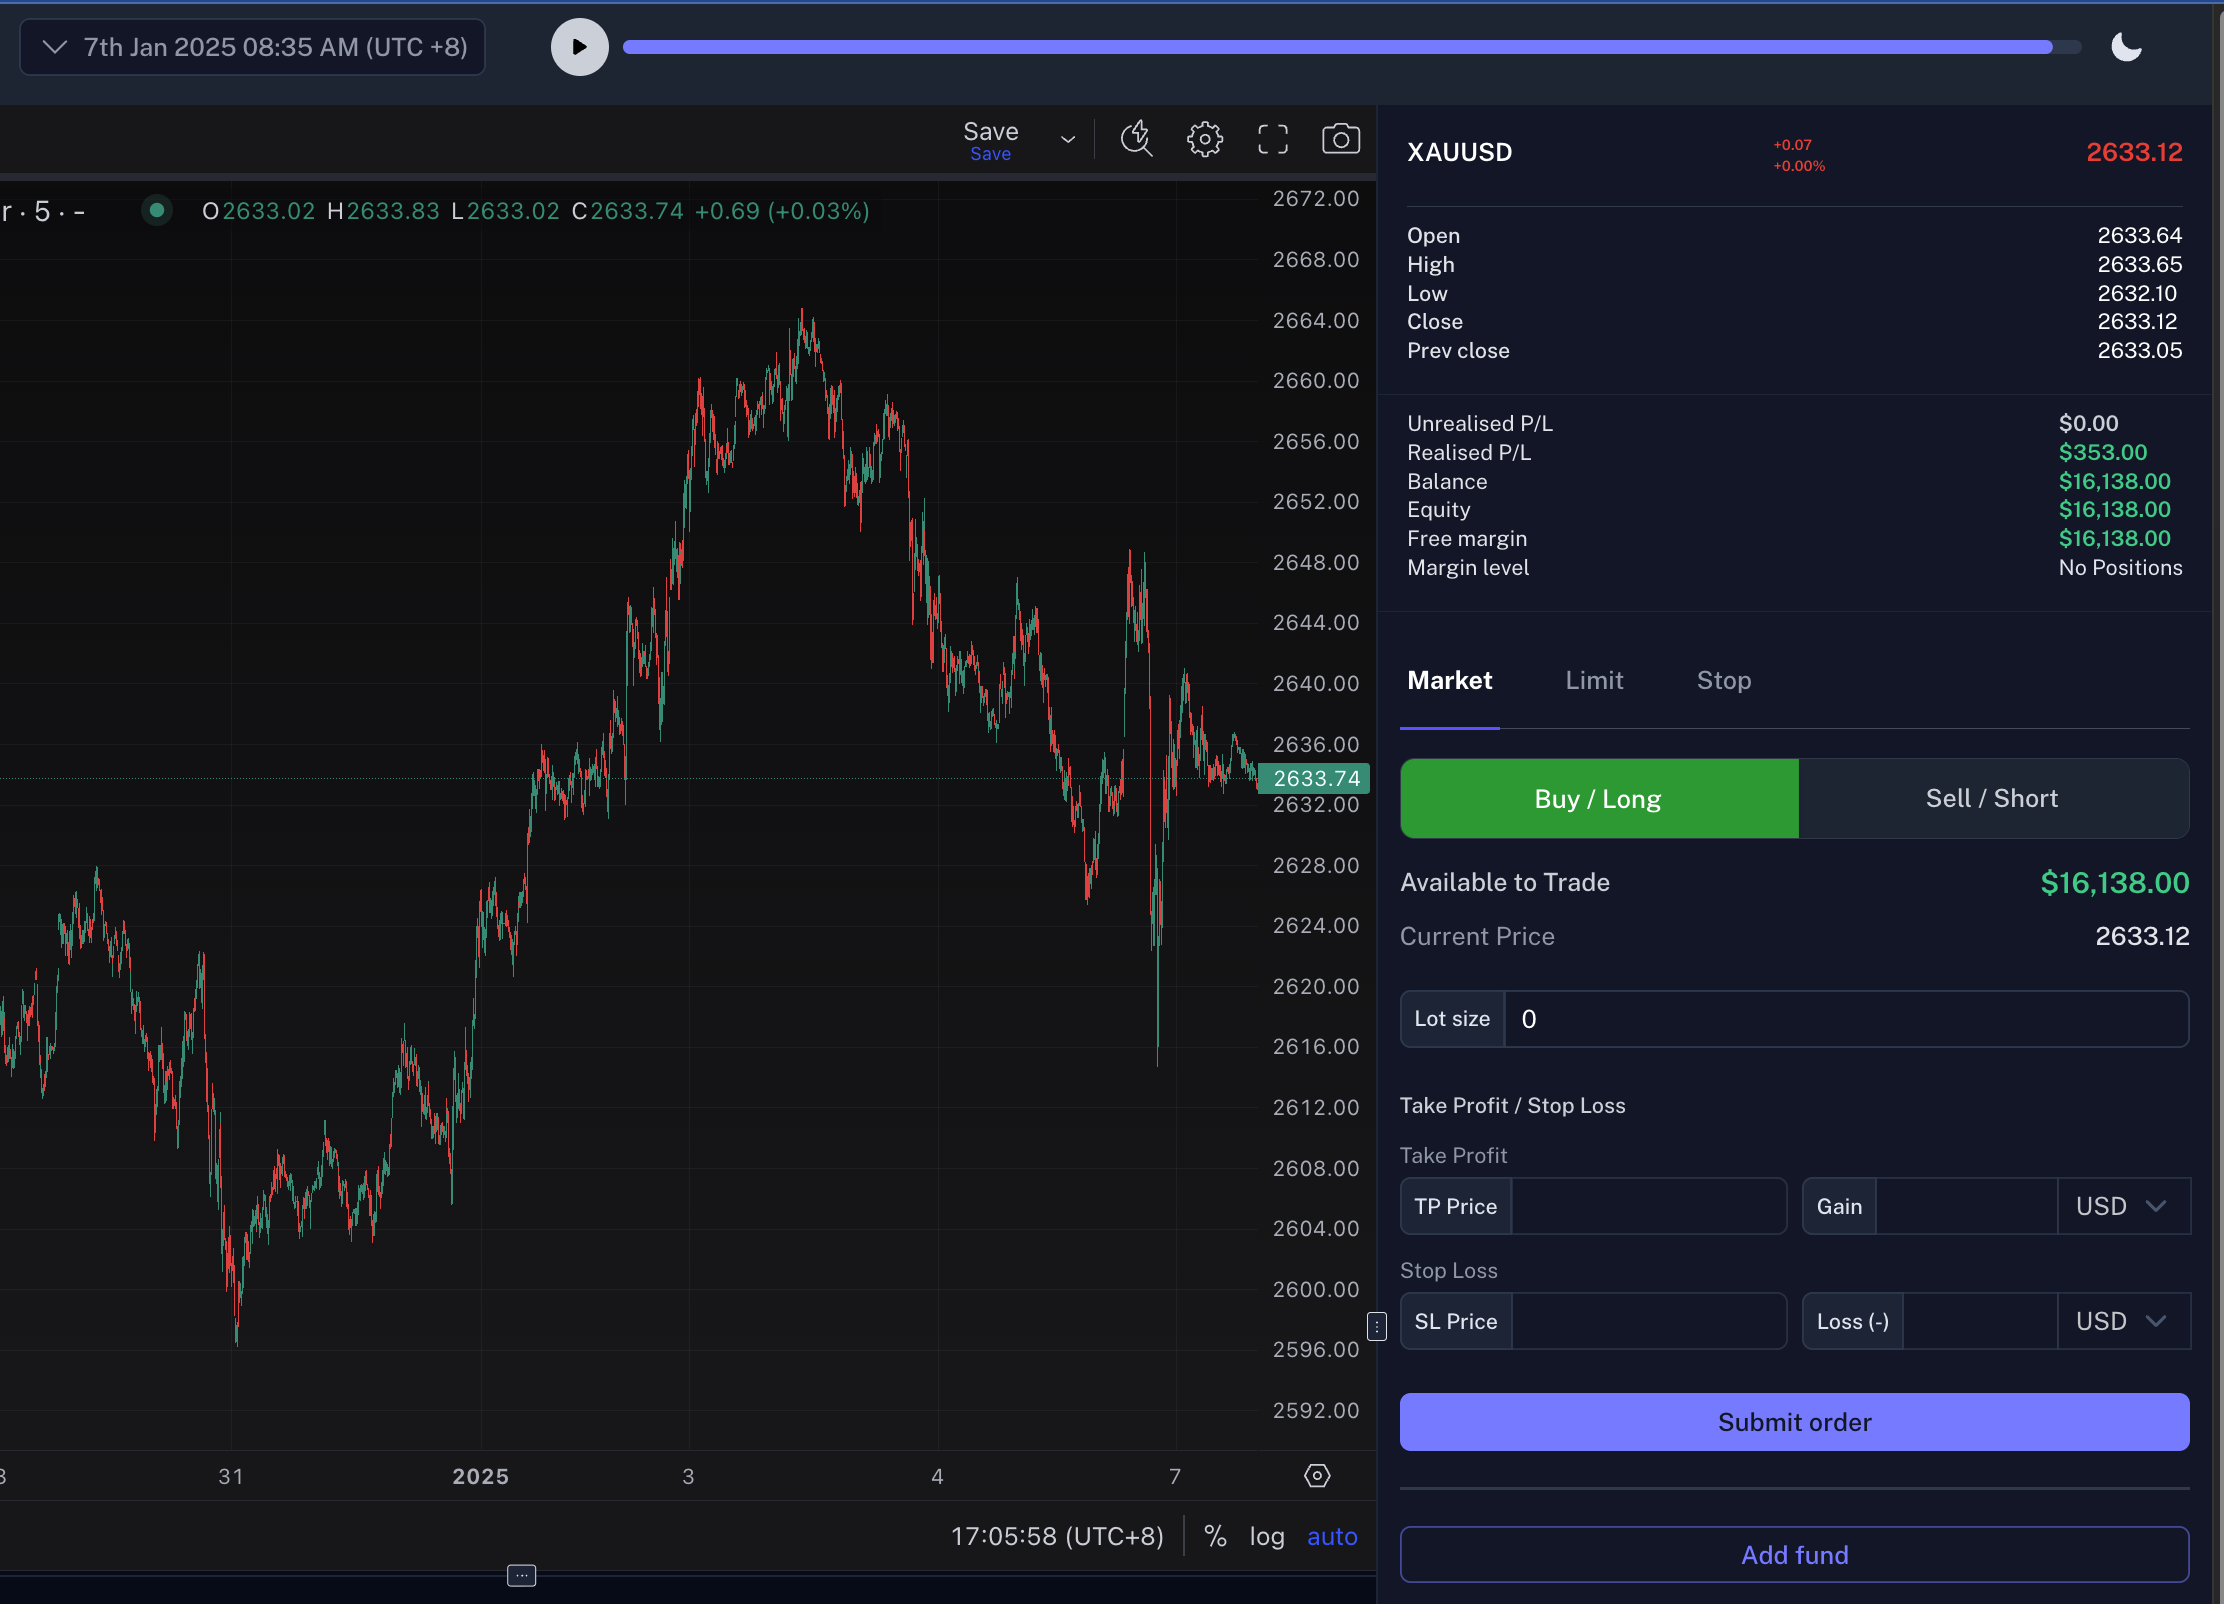Click the bottom panel collapse handle

click(521, 1575)
